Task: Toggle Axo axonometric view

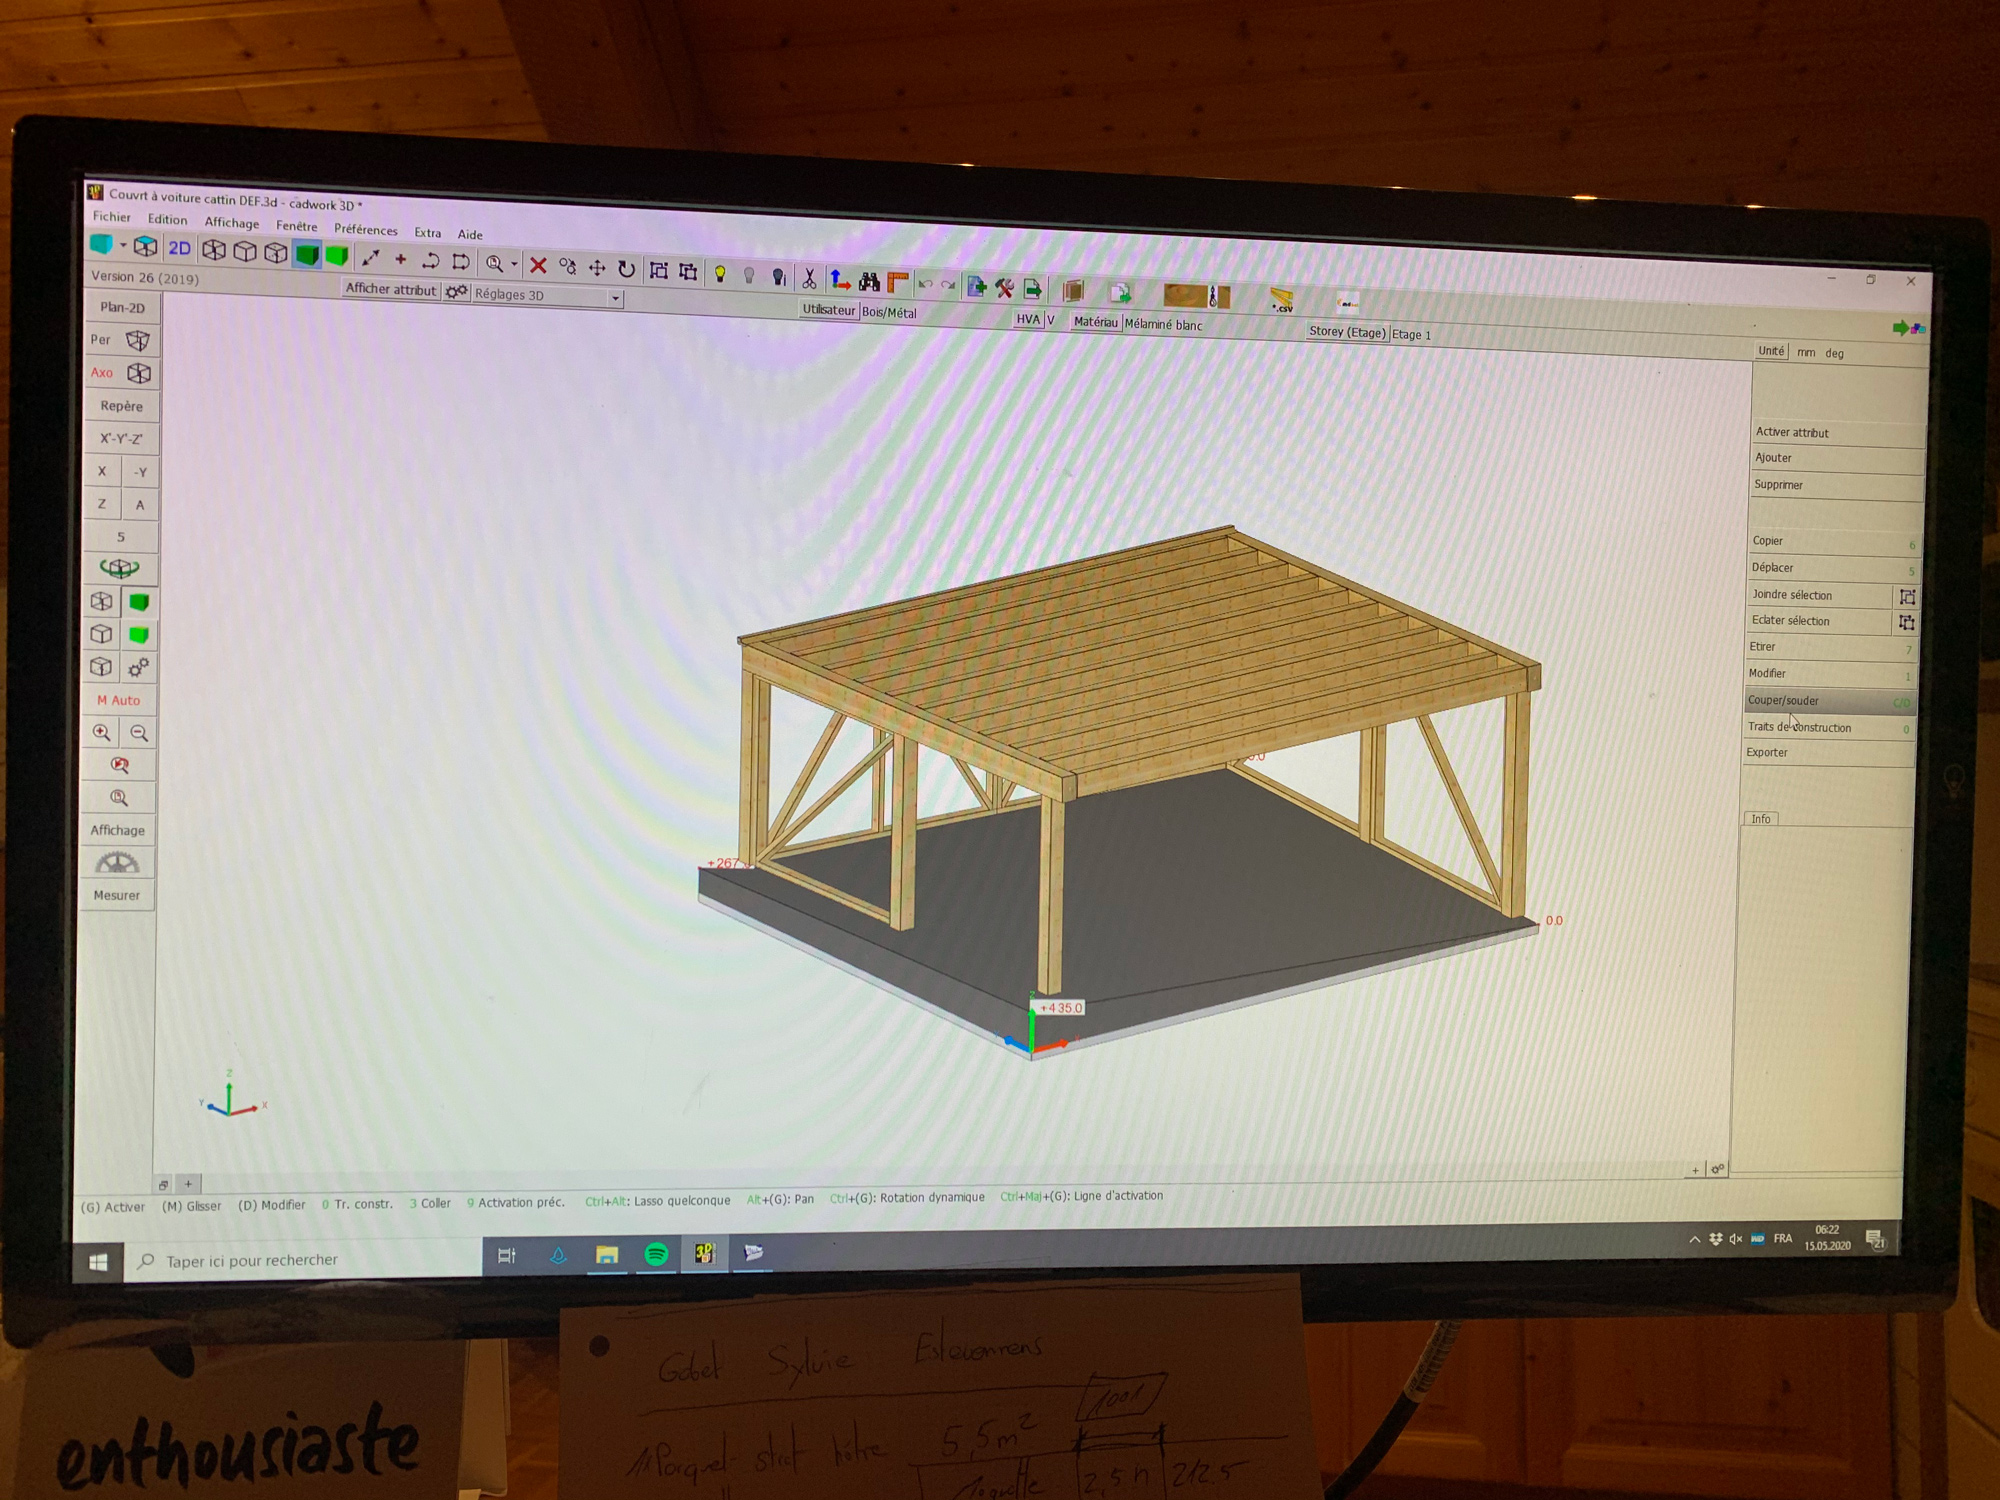Action: tap(120, 373)
